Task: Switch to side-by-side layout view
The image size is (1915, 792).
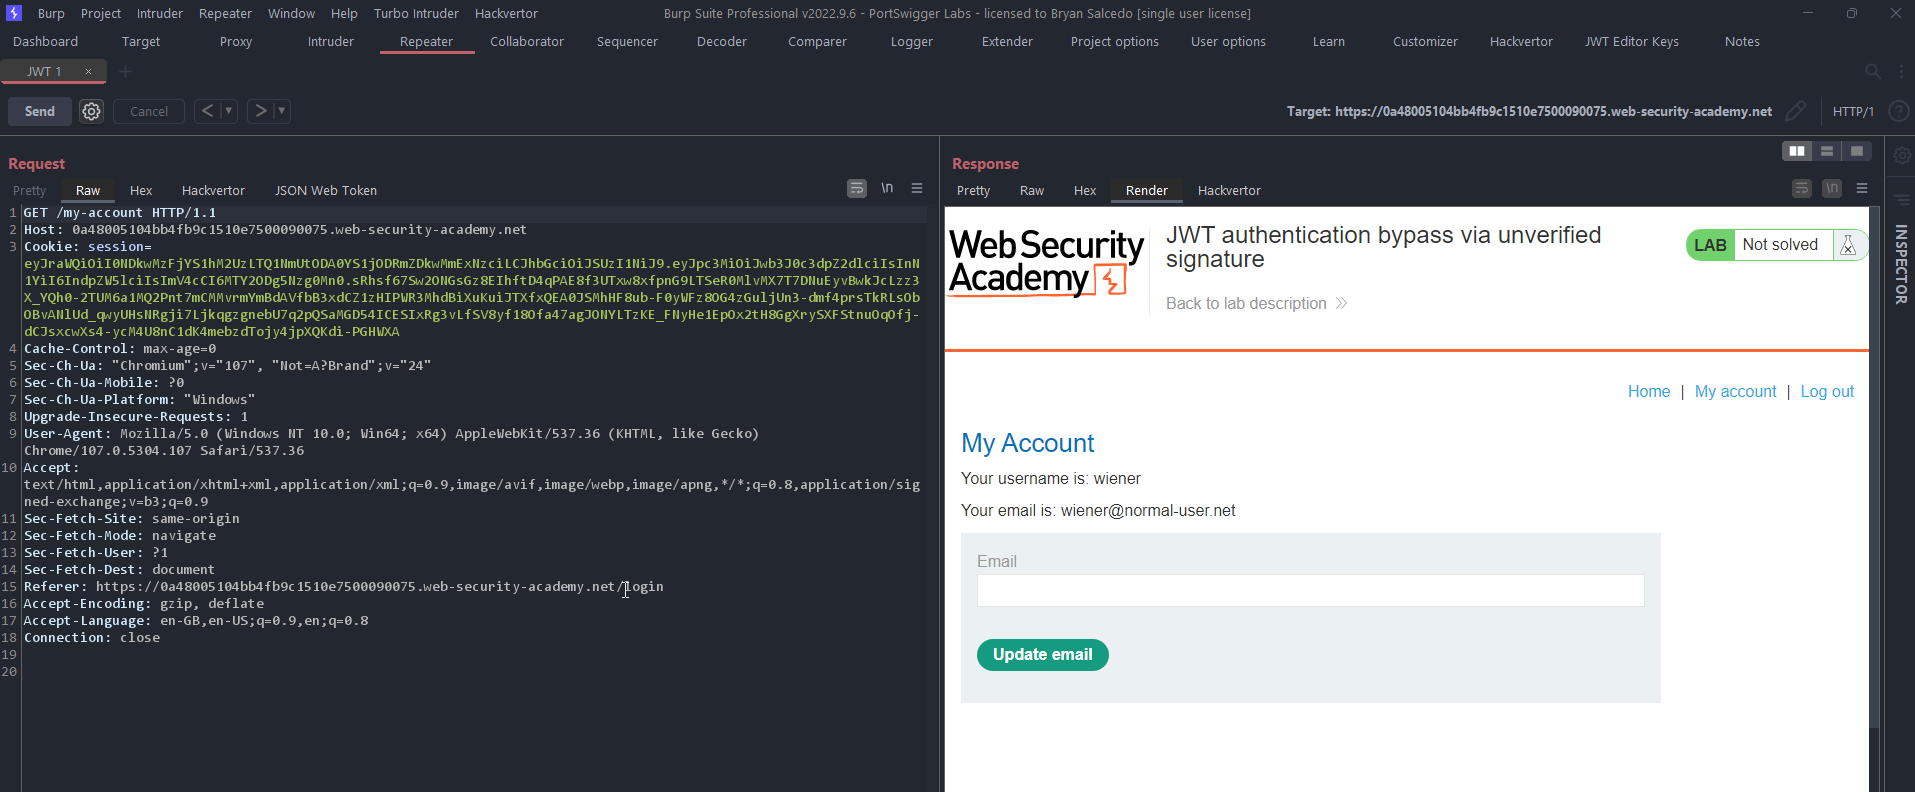Action: (x=1797, y=151)
